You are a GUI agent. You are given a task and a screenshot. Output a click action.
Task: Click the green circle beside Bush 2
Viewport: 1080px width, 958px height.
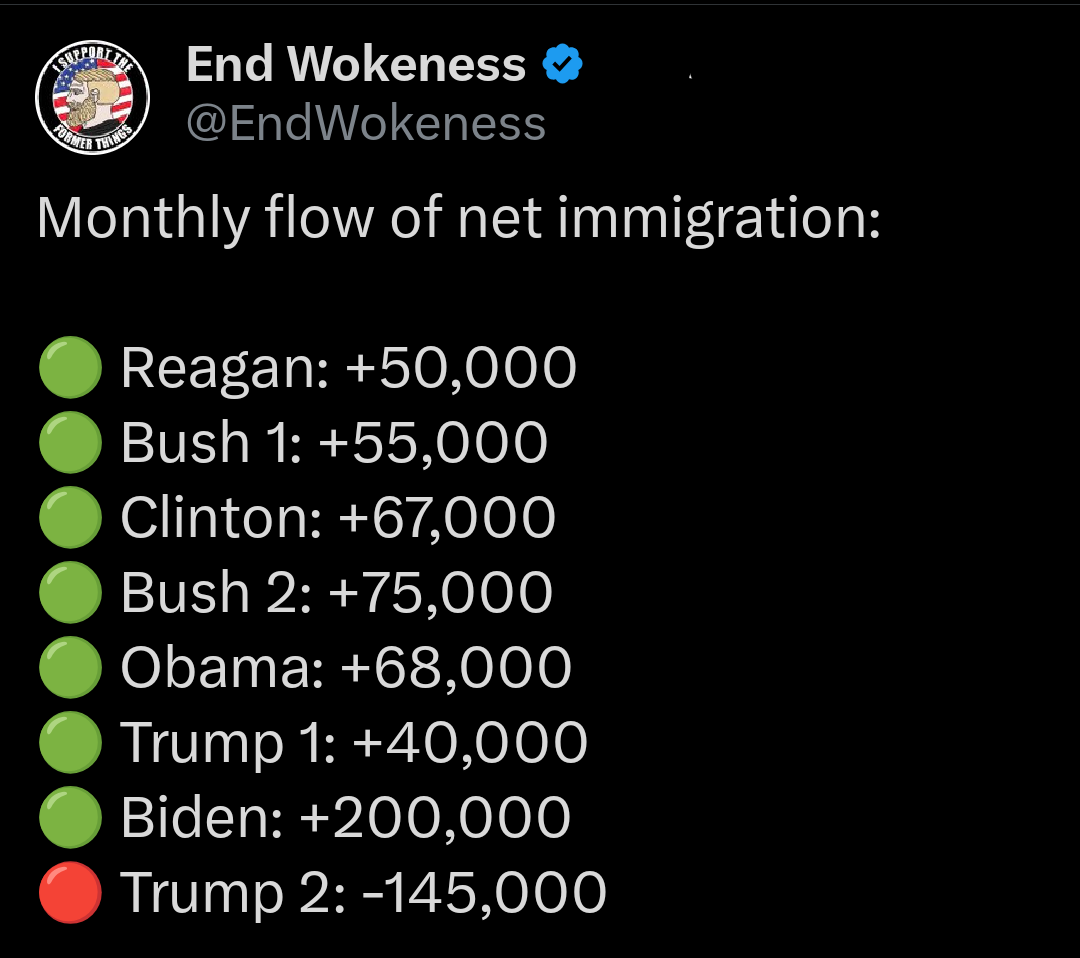click(70, 593)
